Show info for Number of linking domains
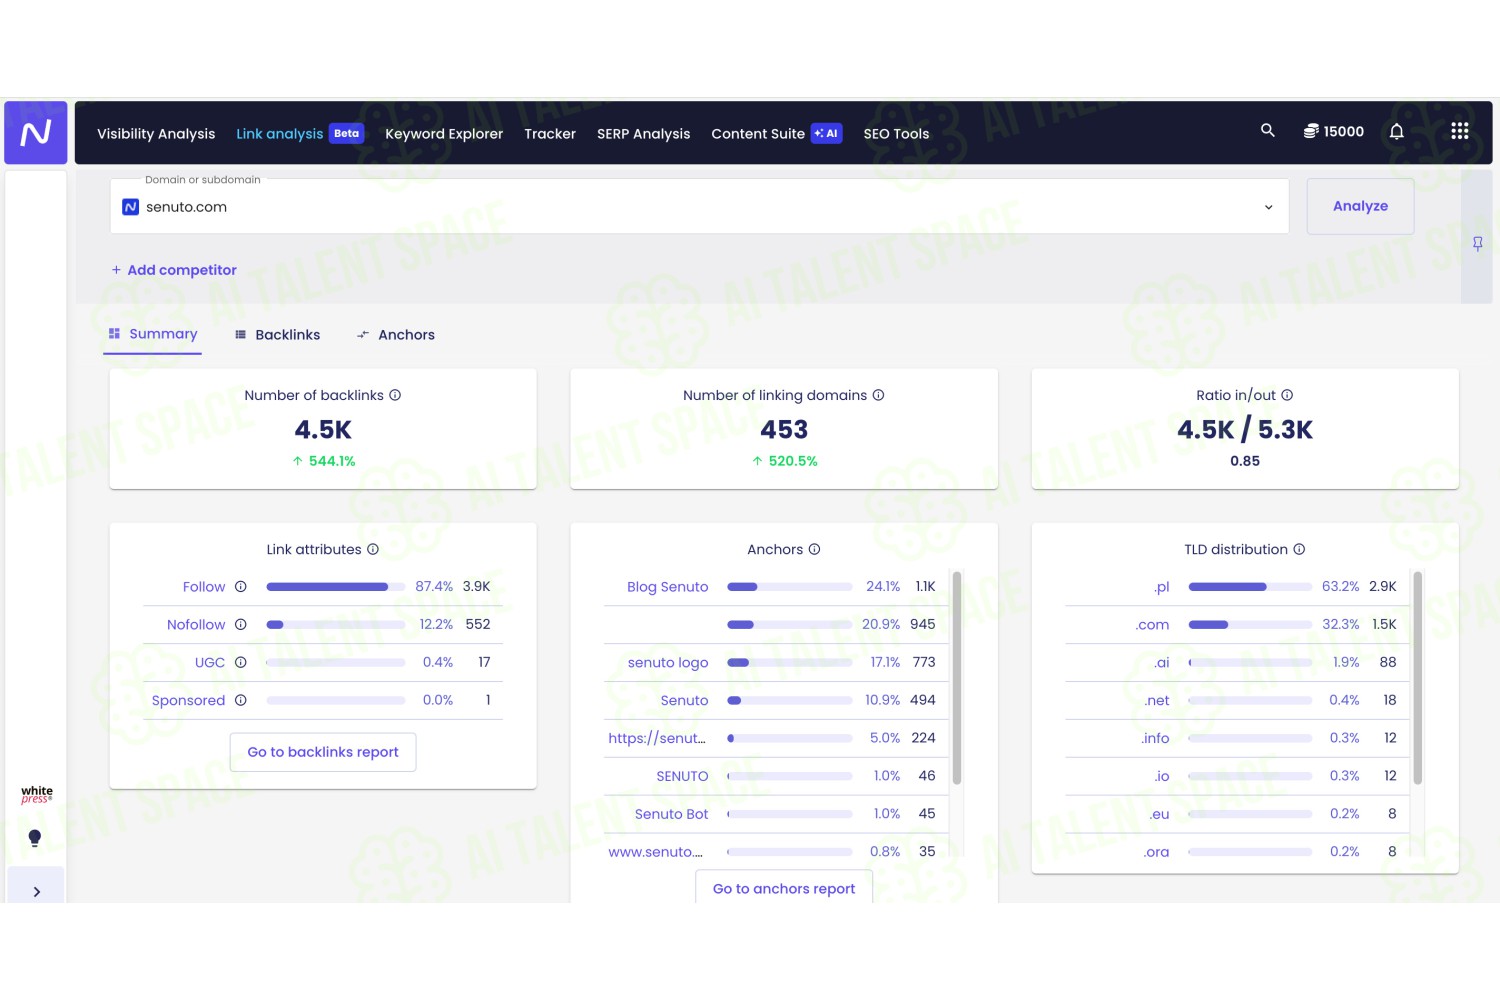The width and height of the screenshot is (1500, 1000). 878,395
